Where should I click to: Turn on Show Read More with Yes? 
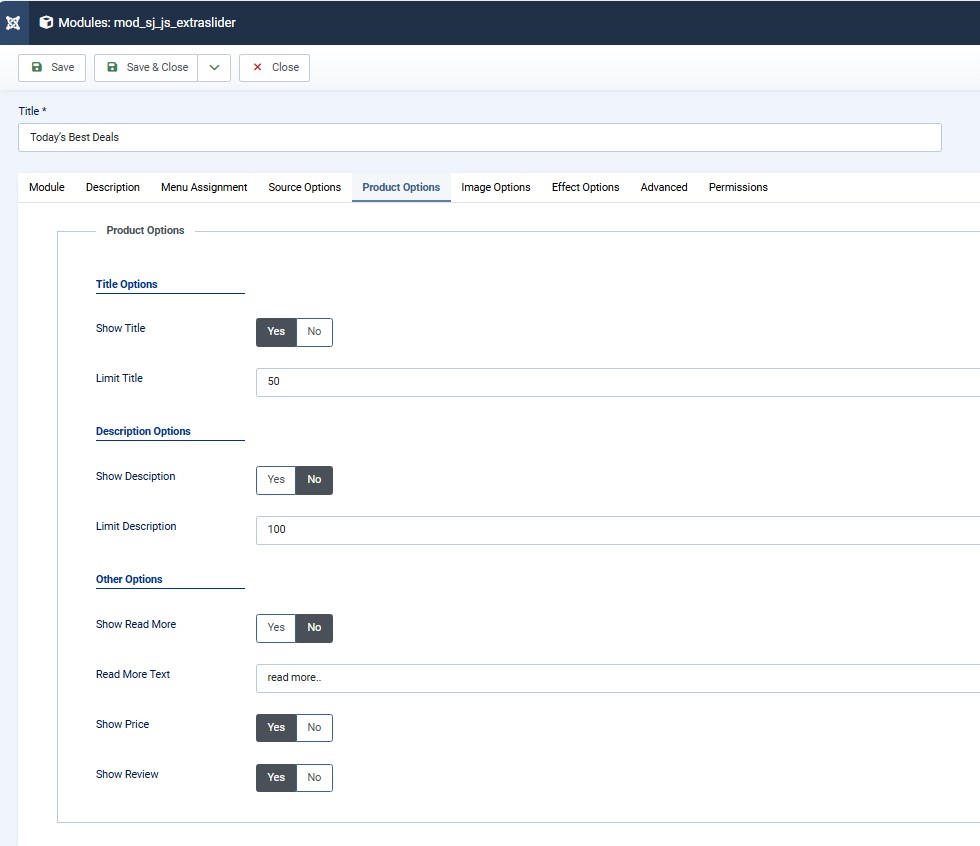pos(276,628)
